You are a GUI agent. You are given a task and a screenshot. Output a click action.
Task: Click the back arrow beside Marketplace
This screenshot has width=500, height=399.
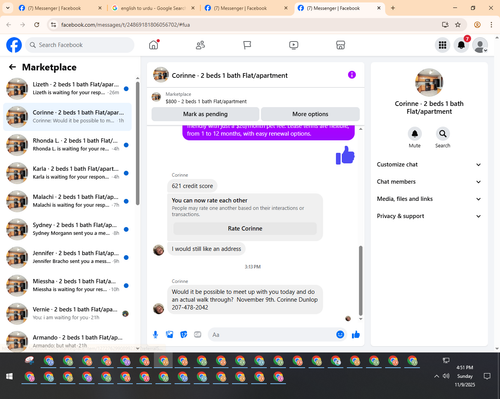(x=12, y=67)
